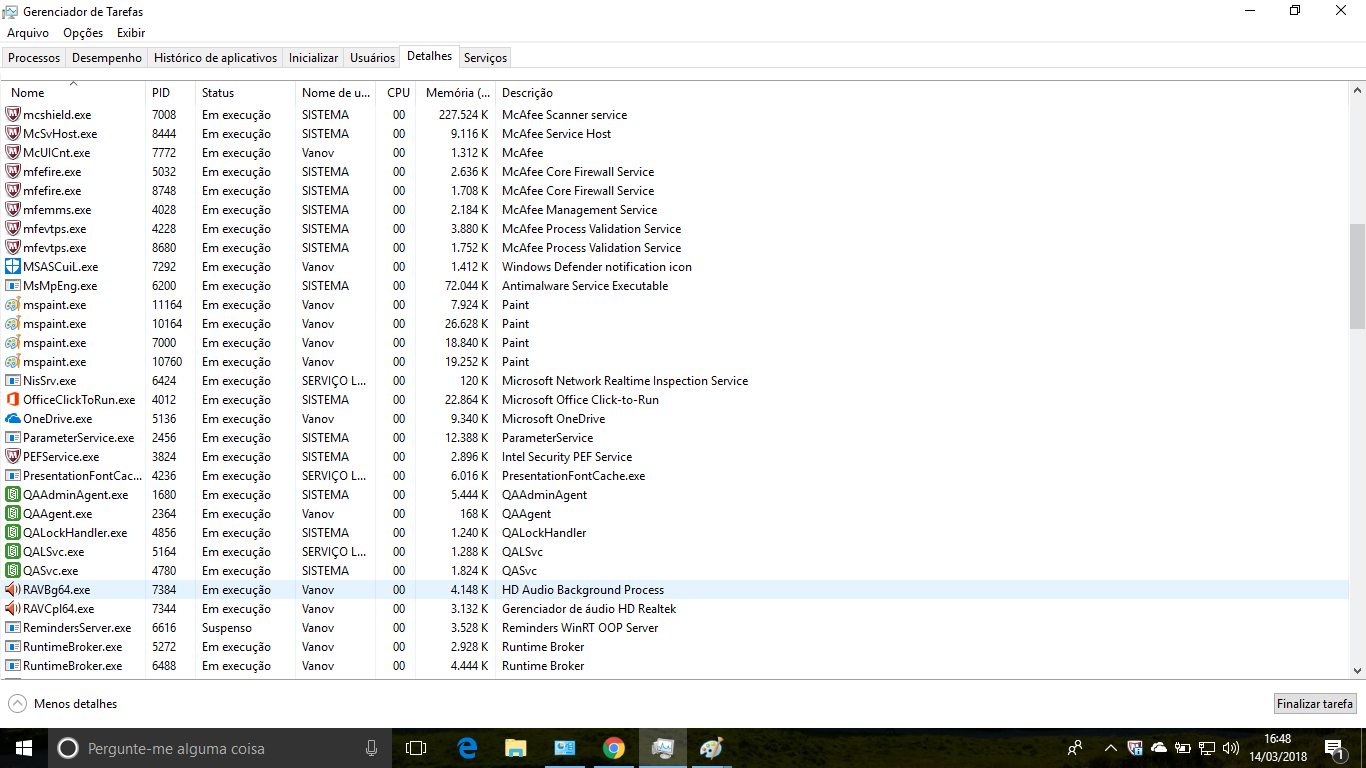Launch Microsoft Edge from the taskbar
1366x768 pixels.
click(x=467, y=748)
